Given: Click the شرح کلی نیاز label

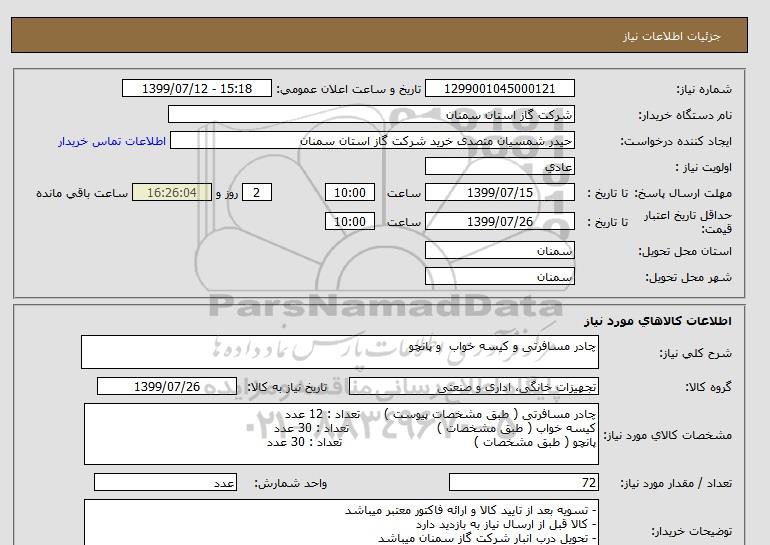Looking at the screenshot, I should tap(695, 353).
